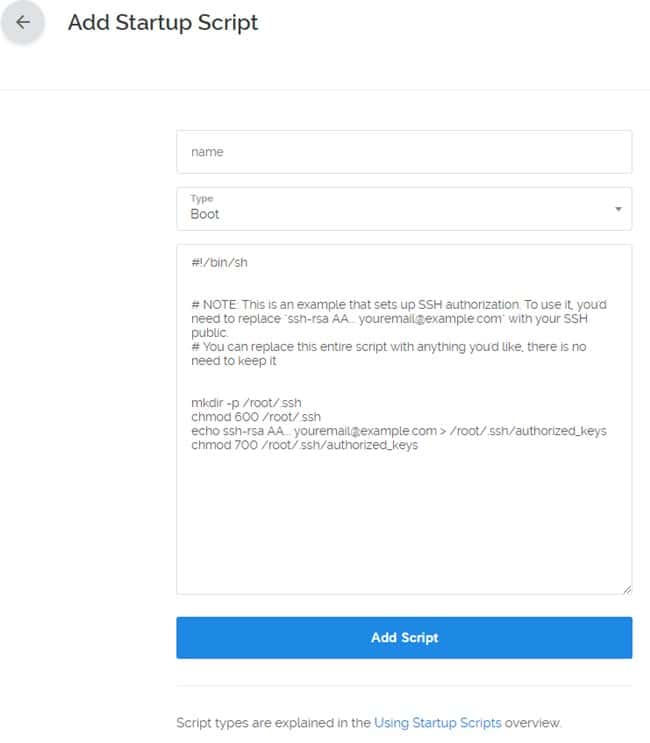Click the chmod 700 authorized_keys line

pyautogui.click(x=304, y=445)
